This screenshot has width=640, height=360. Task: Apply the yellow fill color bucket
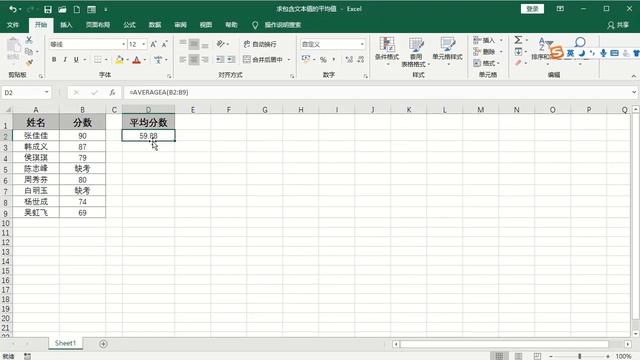click(119, 60)
